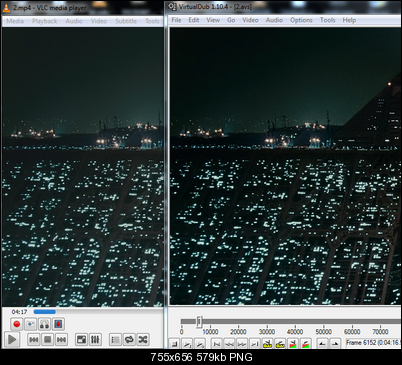Open VirtualDub's Audio menu

pyautogui.click(x=274, y=20)
